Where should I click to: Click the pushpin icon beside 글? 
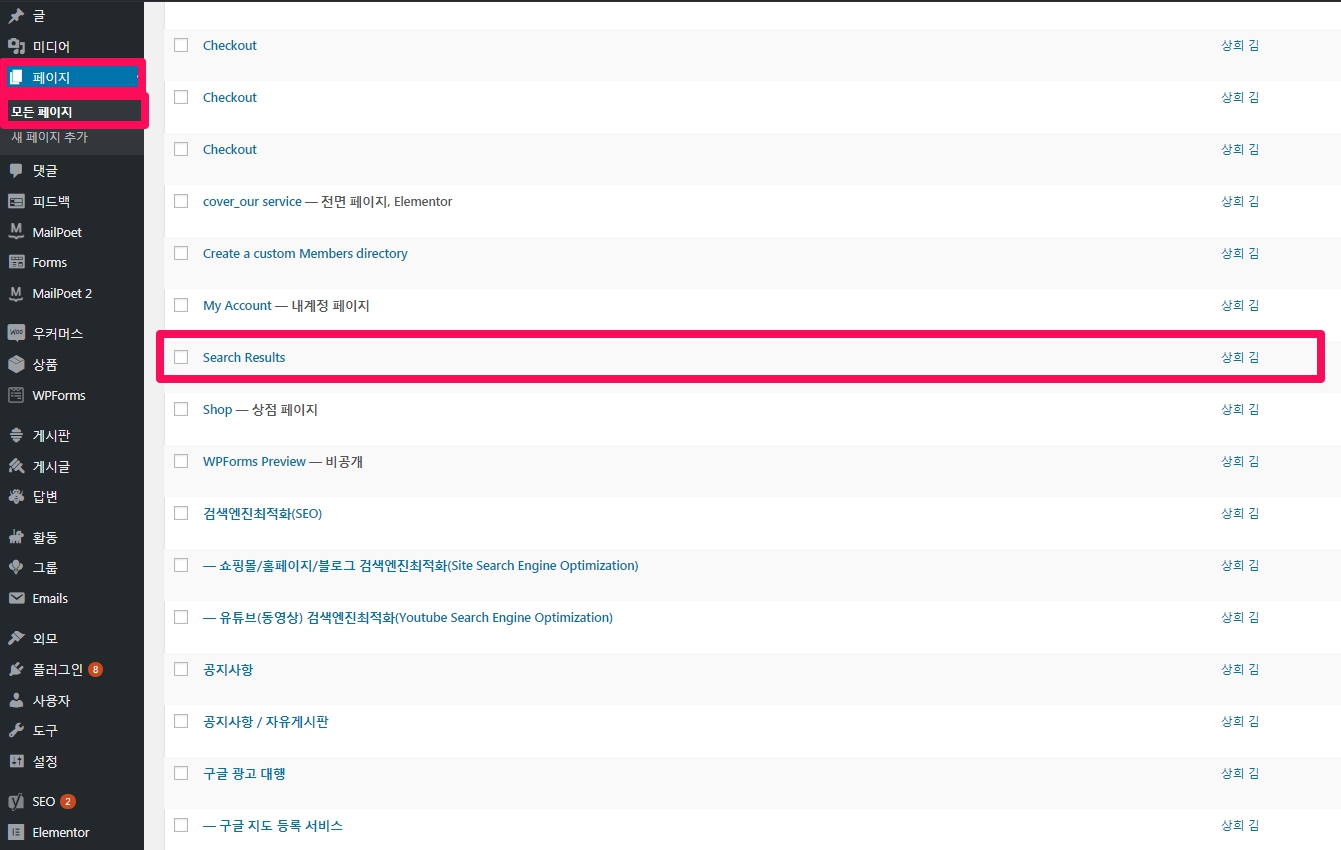[16, 16]
